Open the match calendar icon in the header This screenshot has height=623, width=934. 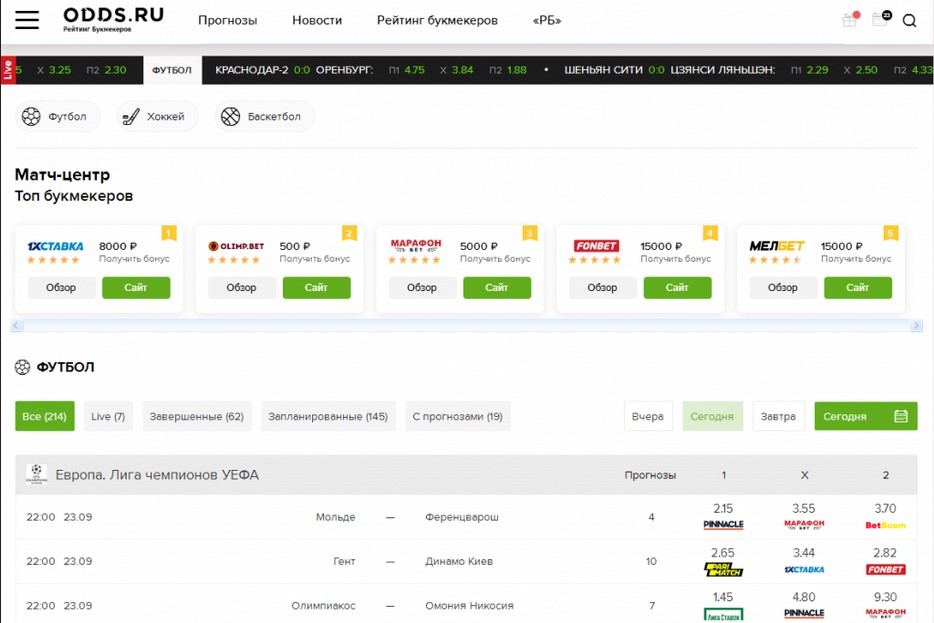click(x=879, y=20)
